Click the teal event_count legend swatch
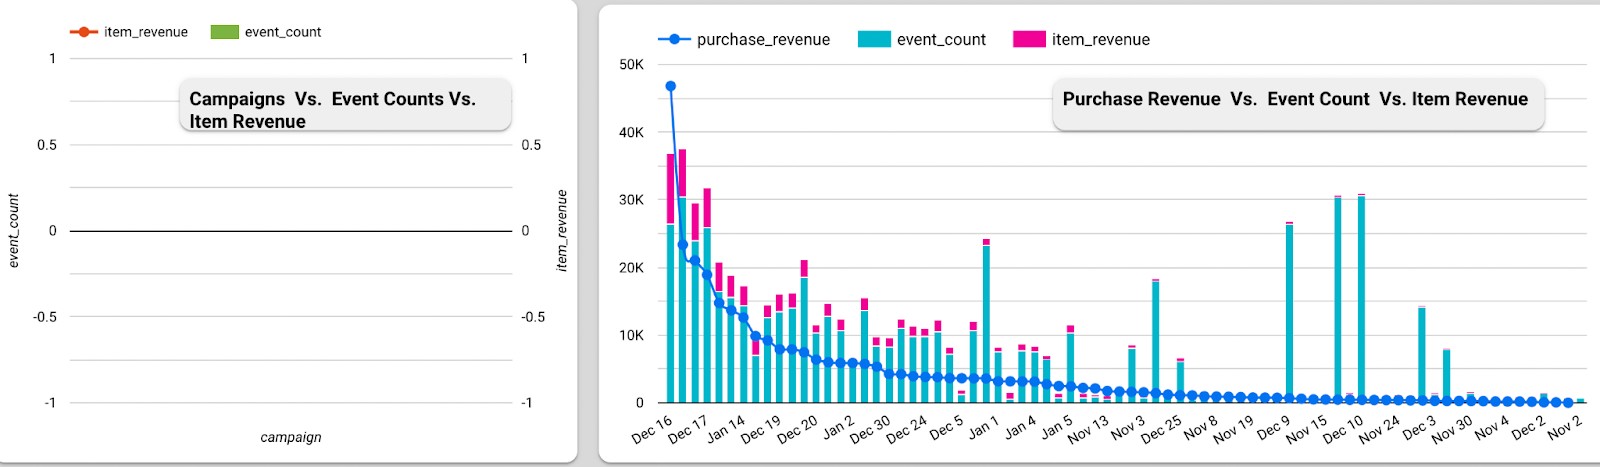Screen dimensions: 1600x467 click(873, 39)
